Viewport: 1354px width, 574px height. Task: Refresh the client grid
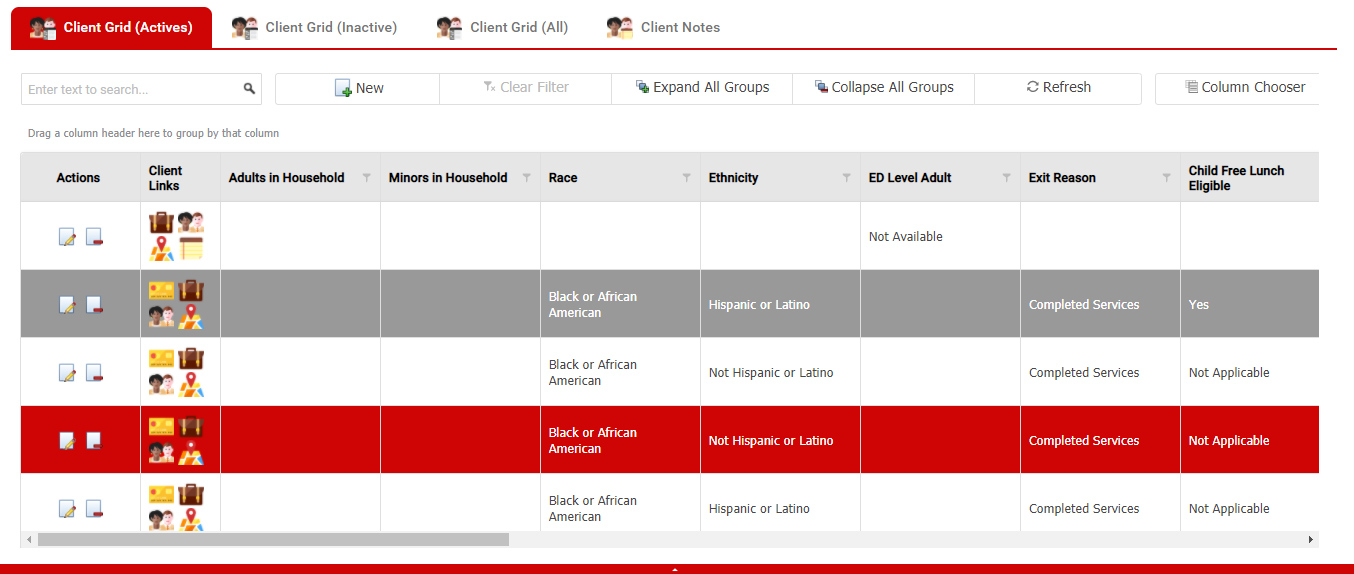1058,88
